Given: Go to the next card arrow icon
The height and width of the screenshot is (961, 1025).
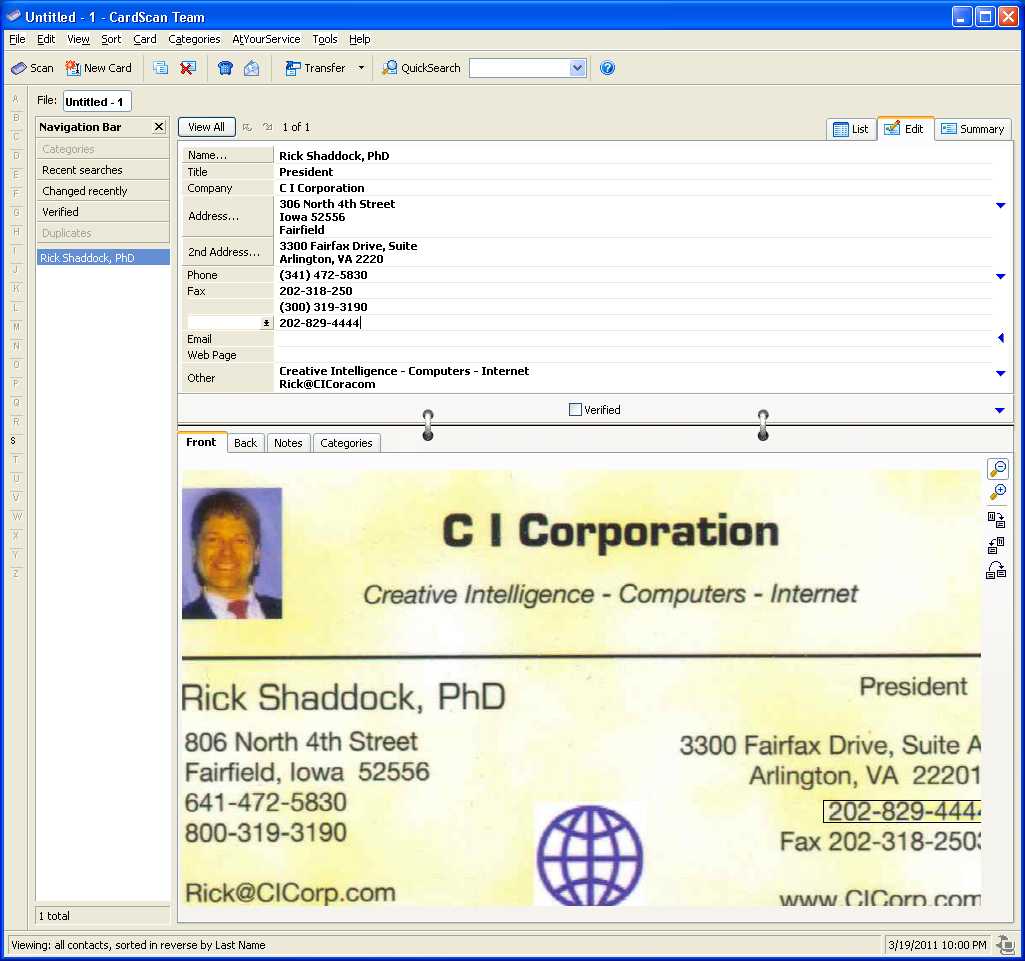Looking at the screenshot, I should [x=267, y=127].
